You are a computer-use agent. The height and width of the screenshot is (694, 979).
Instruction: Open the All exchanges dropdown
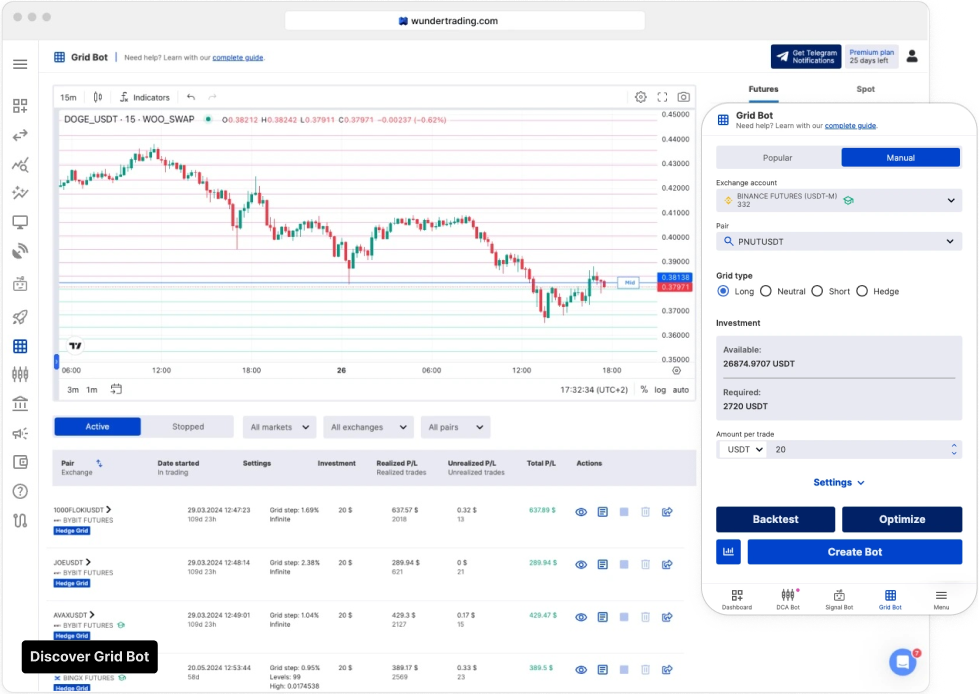[368, 427]
